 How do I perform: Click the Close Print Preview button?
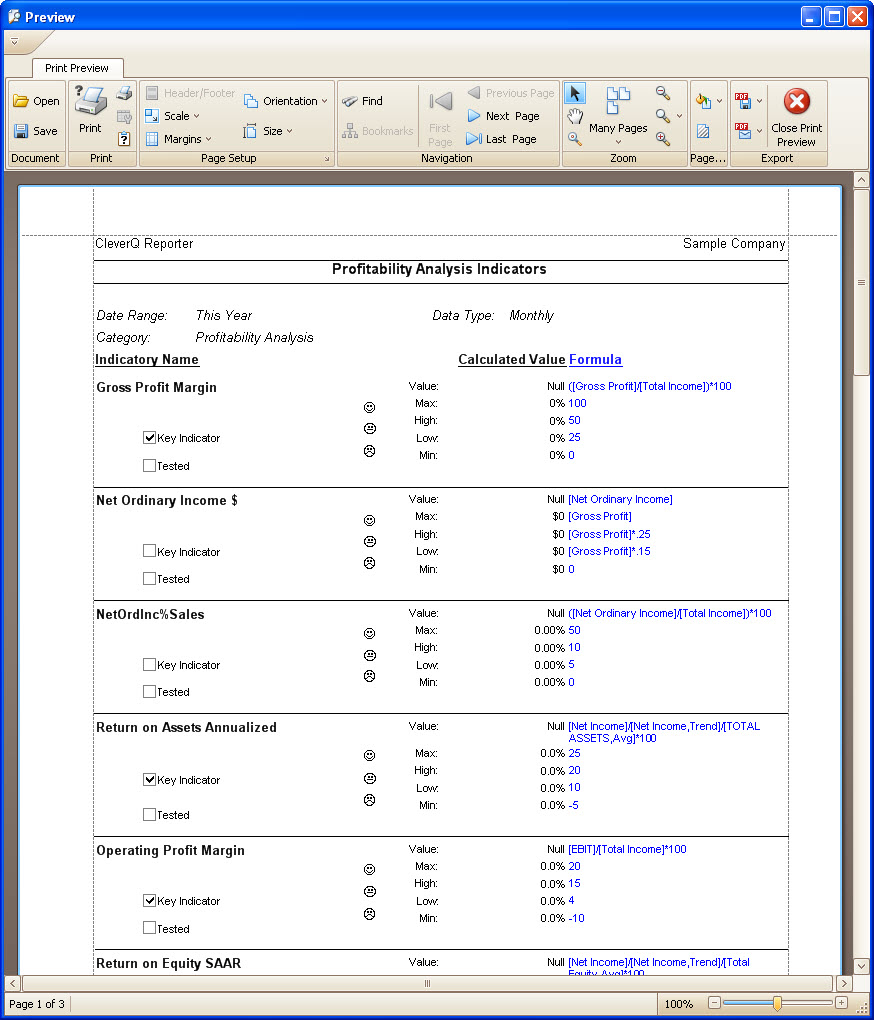click(x=796, y=117)
